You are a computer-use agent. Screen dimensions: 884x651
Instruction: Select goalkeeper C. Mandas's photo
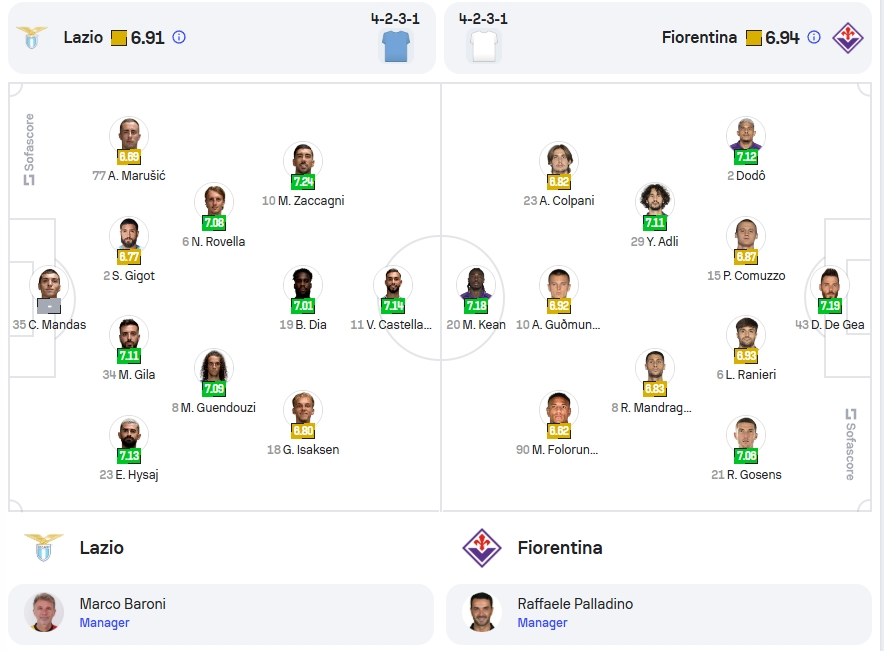(x=49, y=285)
